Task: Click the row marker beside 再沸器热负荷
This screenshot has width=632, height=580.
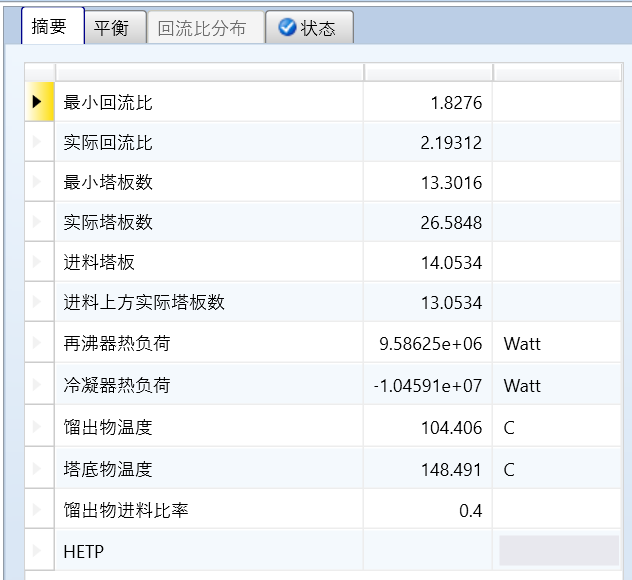Action: point(38,343)
